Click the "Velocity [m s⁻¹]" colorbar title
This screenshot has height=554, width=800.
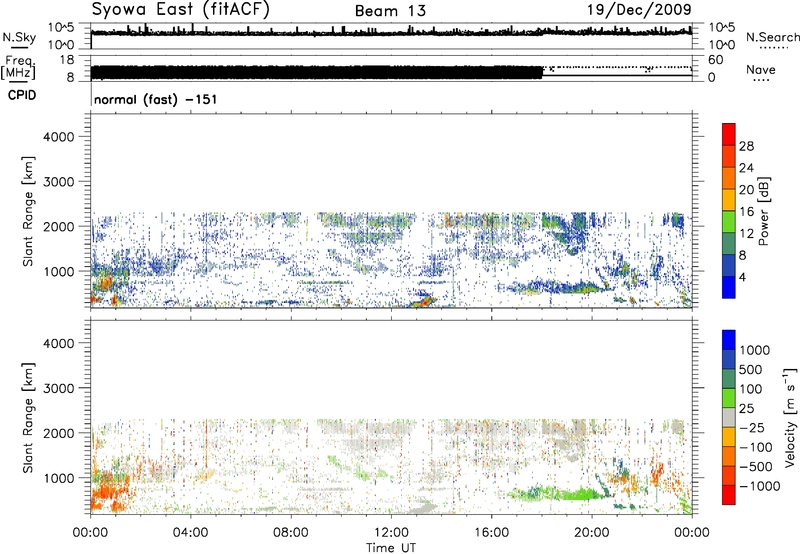[x=790, y=417]
